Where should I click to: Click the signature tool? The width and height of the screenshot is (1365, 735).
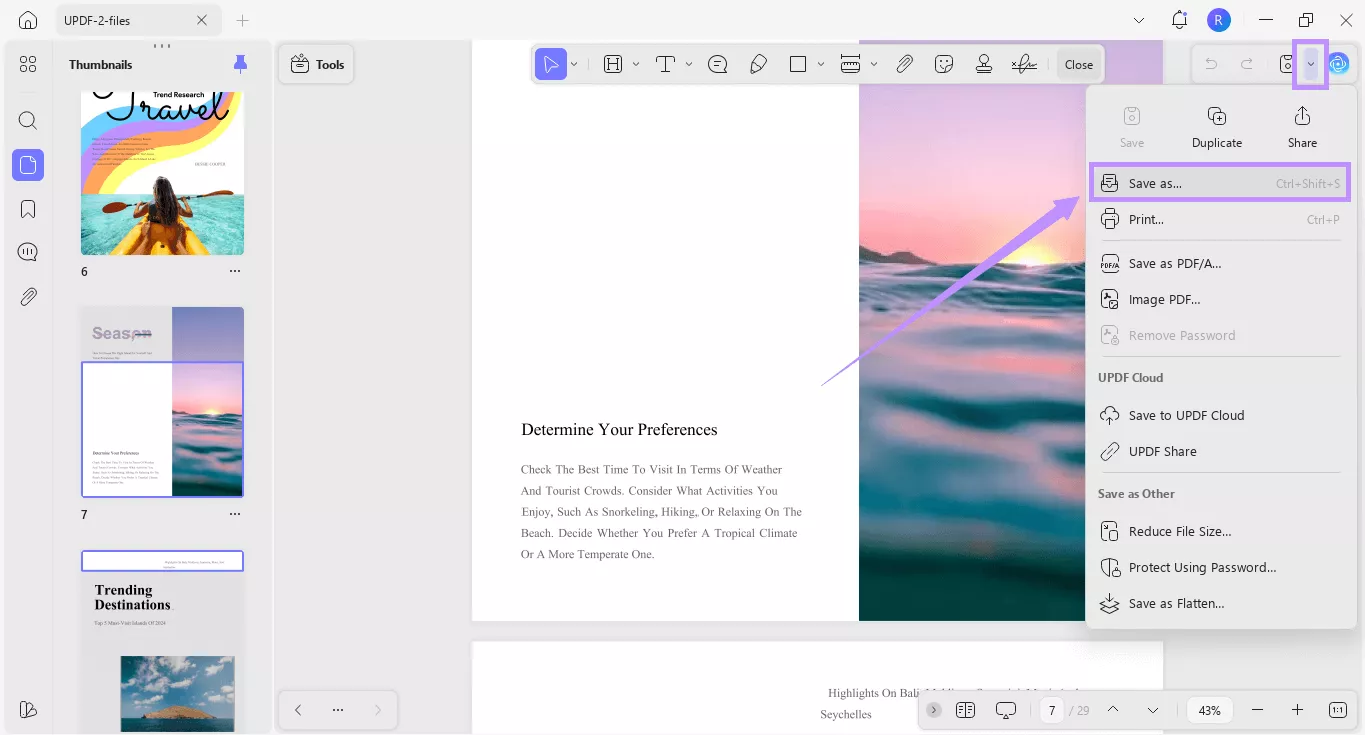tap(1023, 64)
